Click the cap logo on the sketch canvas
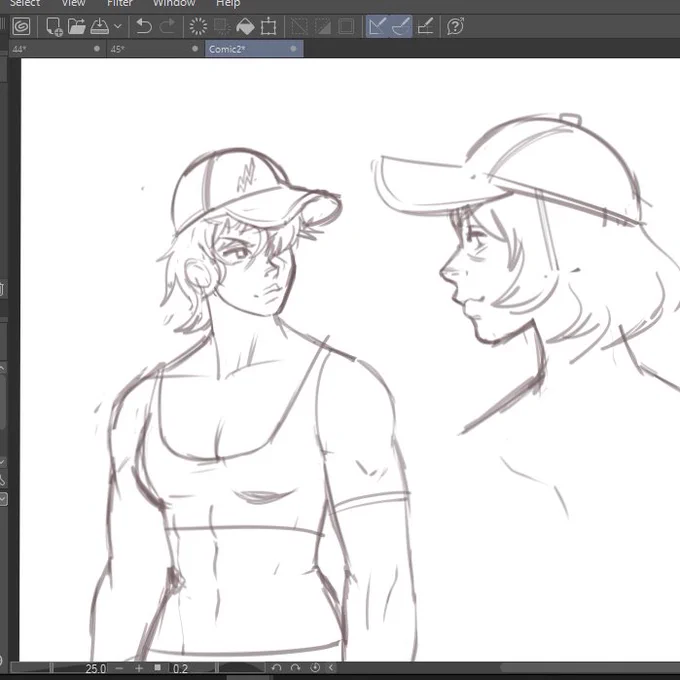Viewport: 680px width, 680px height. tap(246, 176)
